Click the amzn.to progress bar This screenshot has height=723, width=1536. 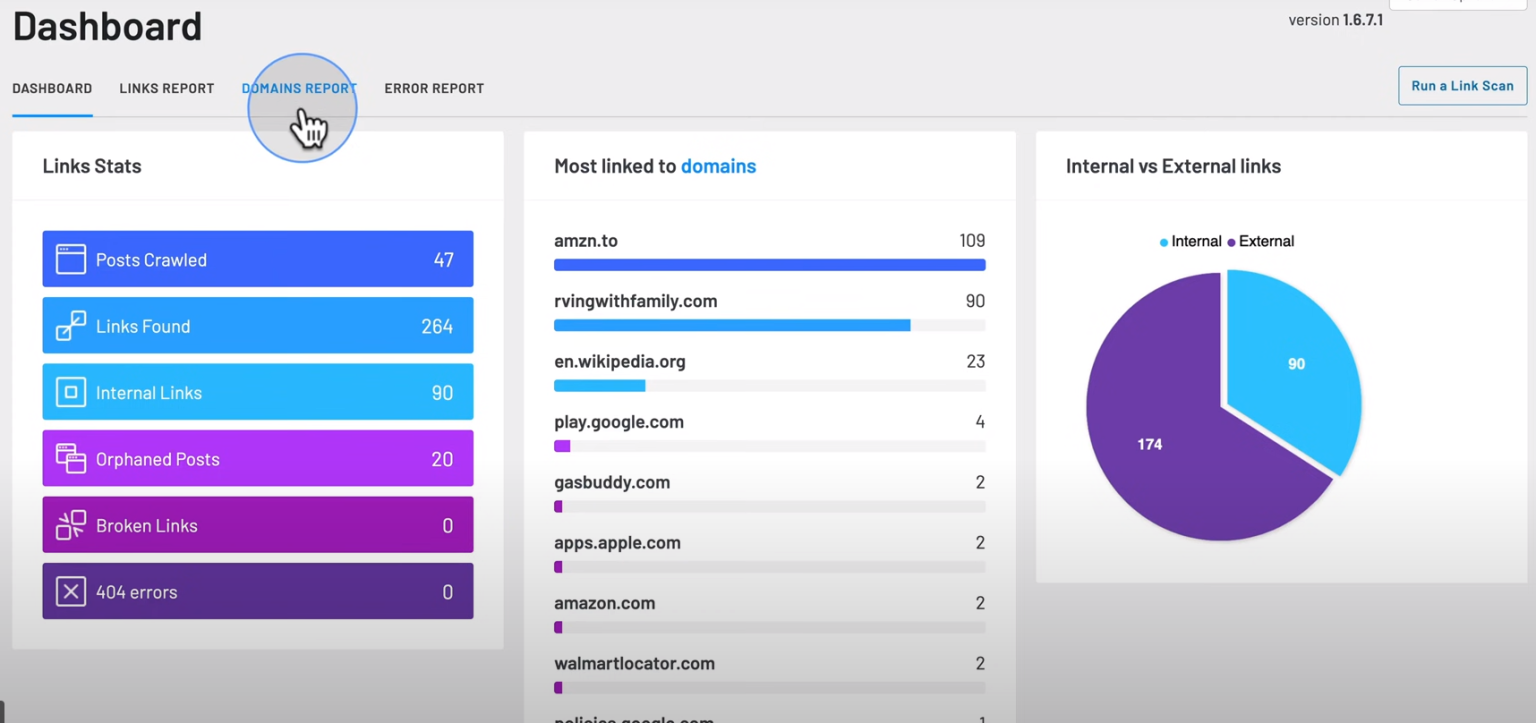coord(769,265)
